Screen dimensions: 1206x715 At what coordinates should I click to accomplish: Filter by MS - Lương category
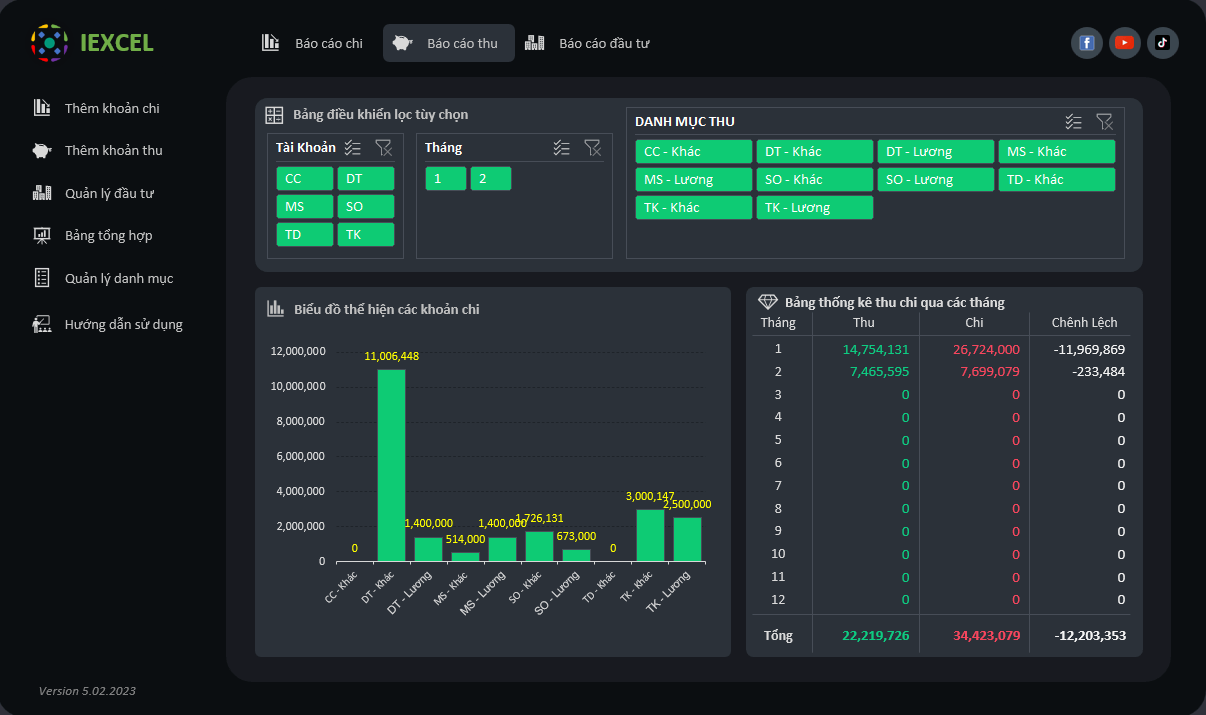click(694, 179)
